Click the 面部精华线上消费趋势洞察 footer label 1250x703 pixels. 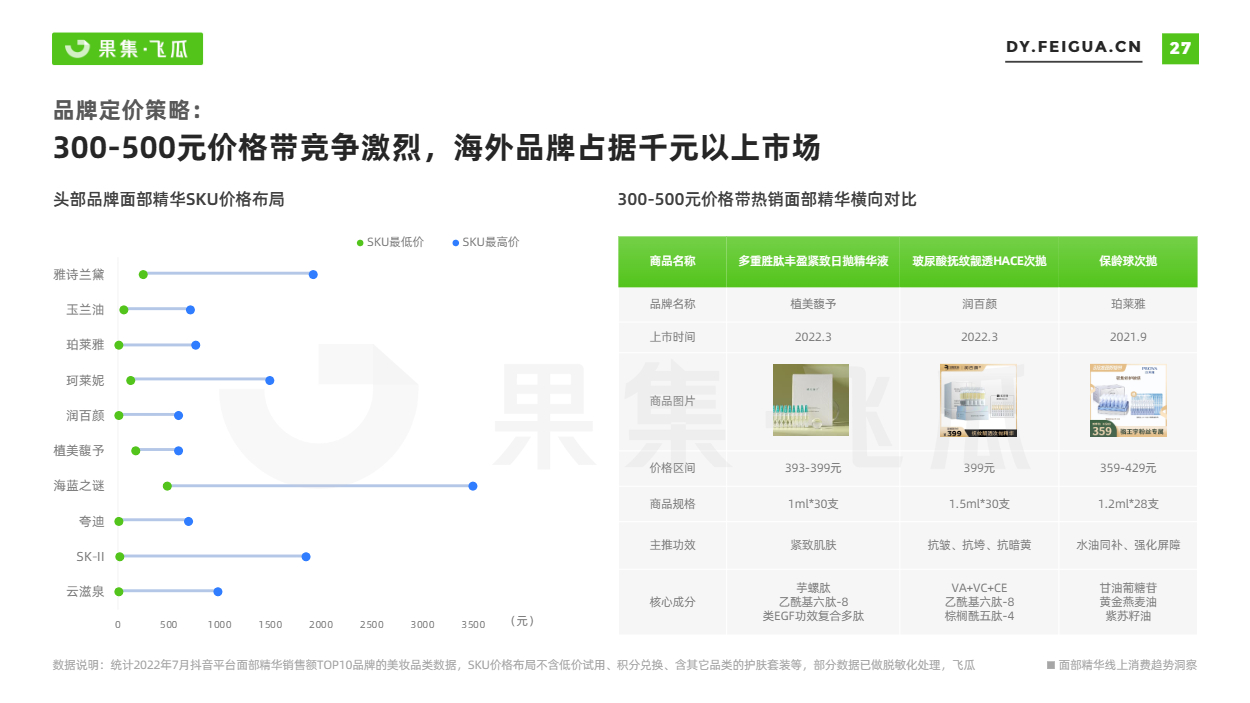[x=1121, y=665]
